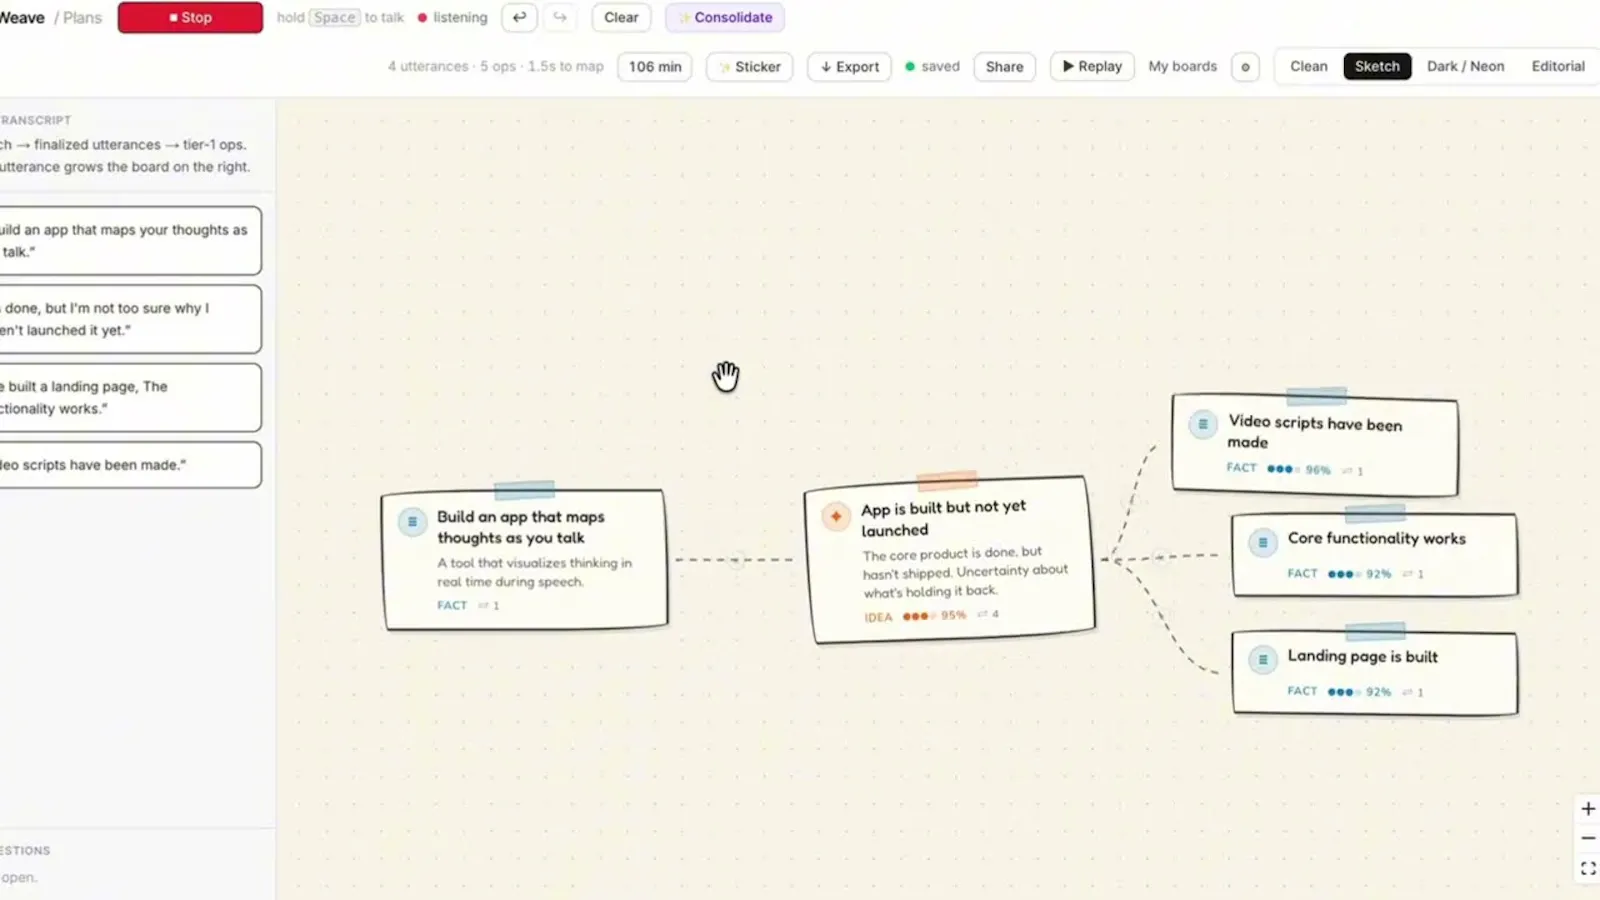Click the orange icon on 'App is built' card
This screenshot has height=900, width=1600.
point(835,517)
